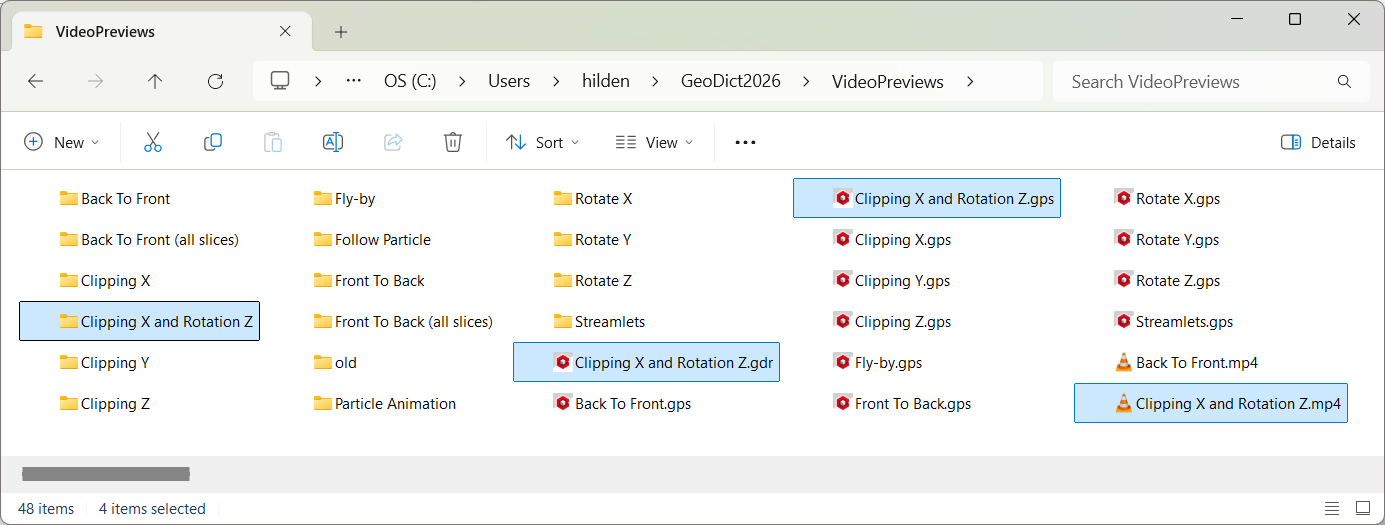Select the Clipping Y folder
1385x525 pixels.
point(105,362)
